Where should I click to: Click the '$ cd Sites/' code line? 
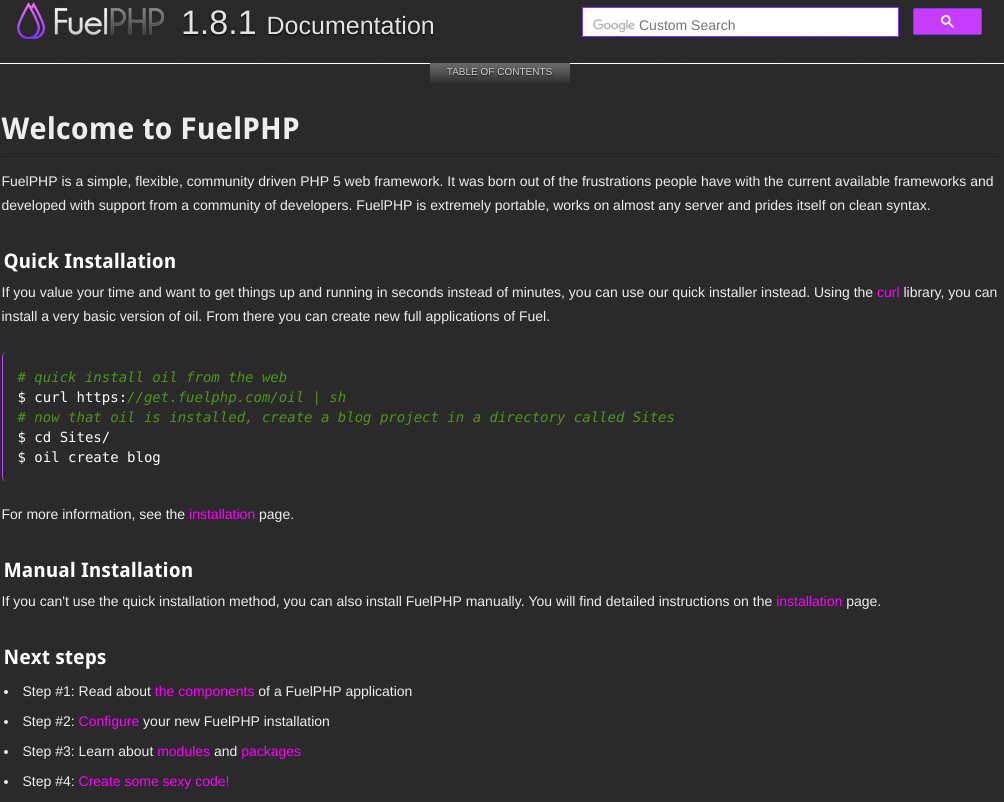coord(63,438)
